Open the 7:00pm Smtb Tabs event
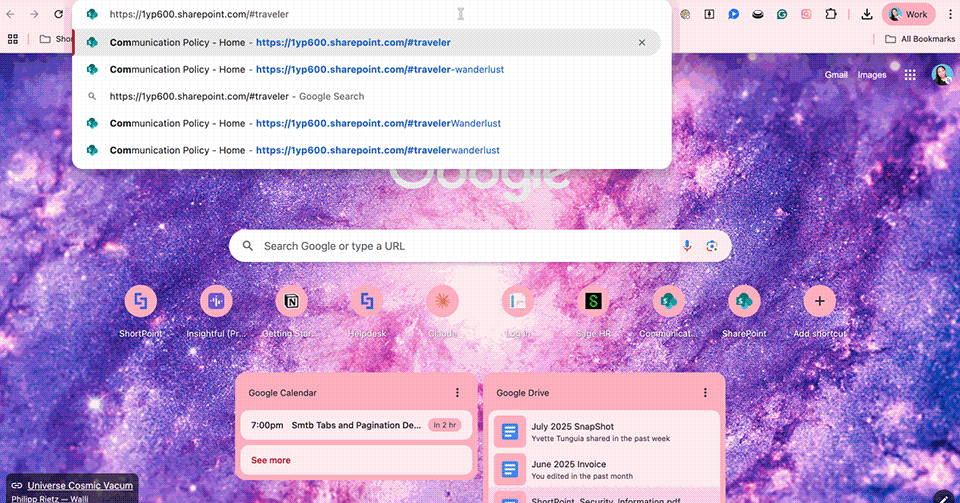This screenshot has height=503, width=960. [356, 425]
